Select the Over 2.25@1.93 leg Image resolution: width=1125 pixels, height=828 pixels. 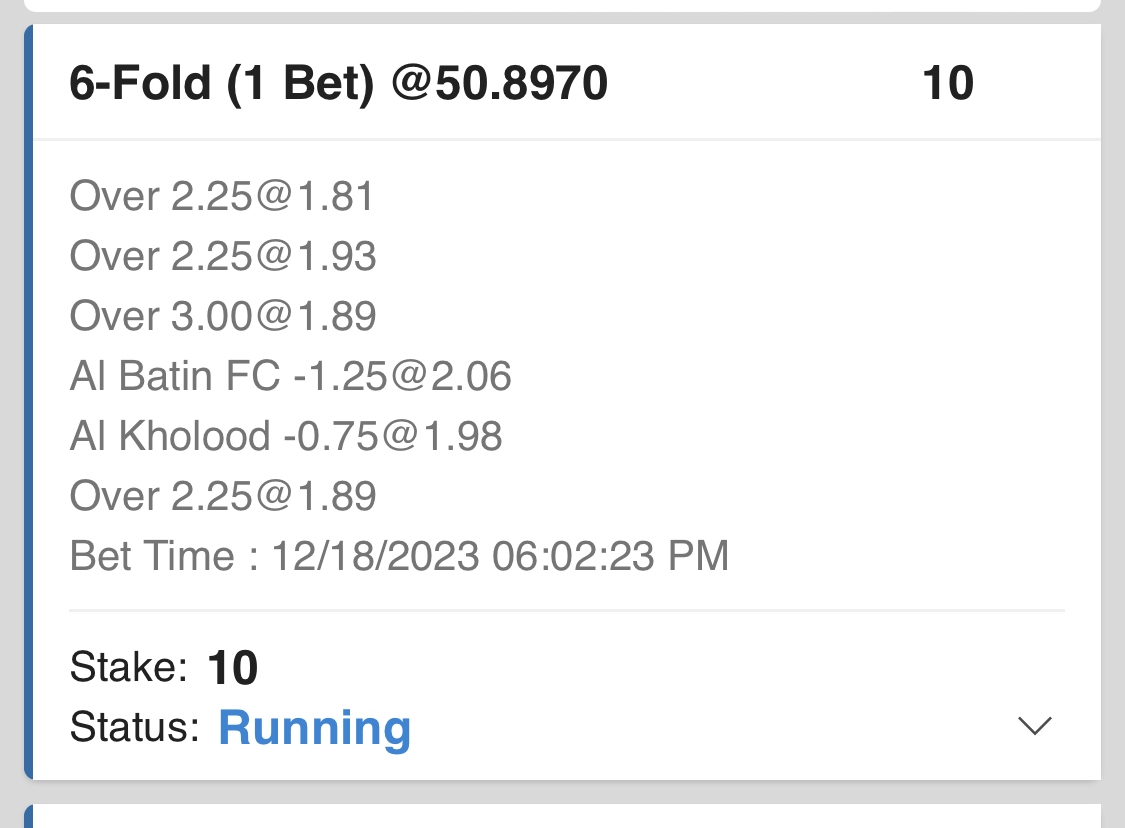pos(223,257)
